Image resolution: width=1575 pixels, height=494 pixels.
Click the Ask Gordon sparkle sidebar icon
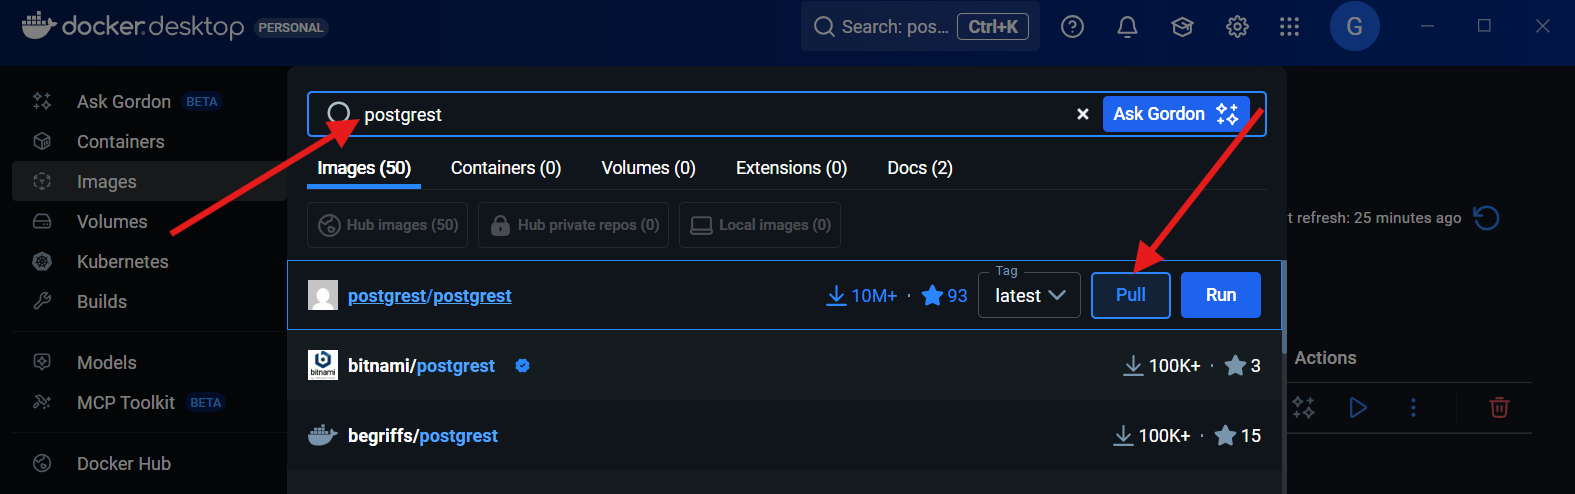(42, 101)
